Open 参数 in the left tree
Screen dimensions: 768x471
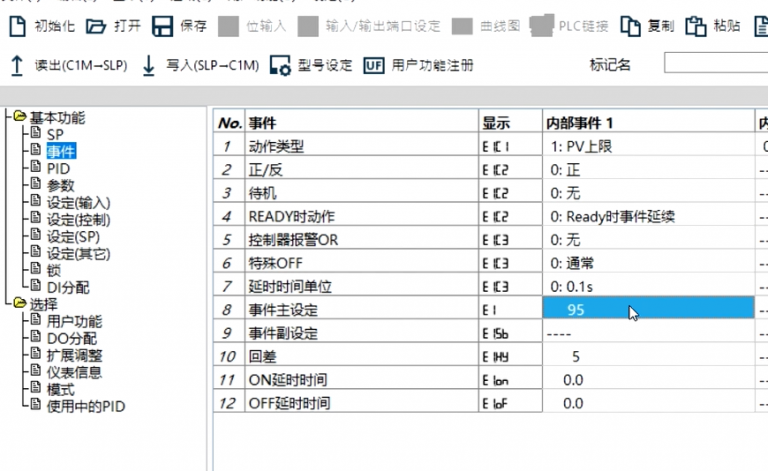coord(60,185)
